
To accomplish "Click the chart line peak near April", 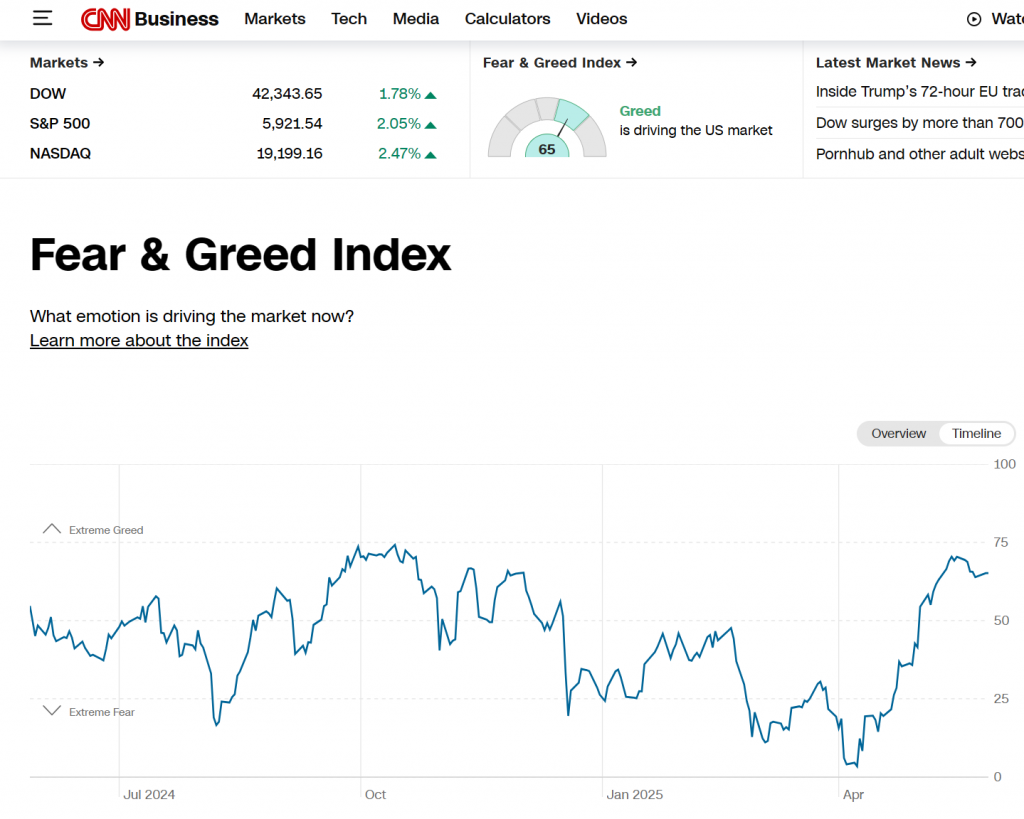I will pyautogui.click(x=955, y=557).
